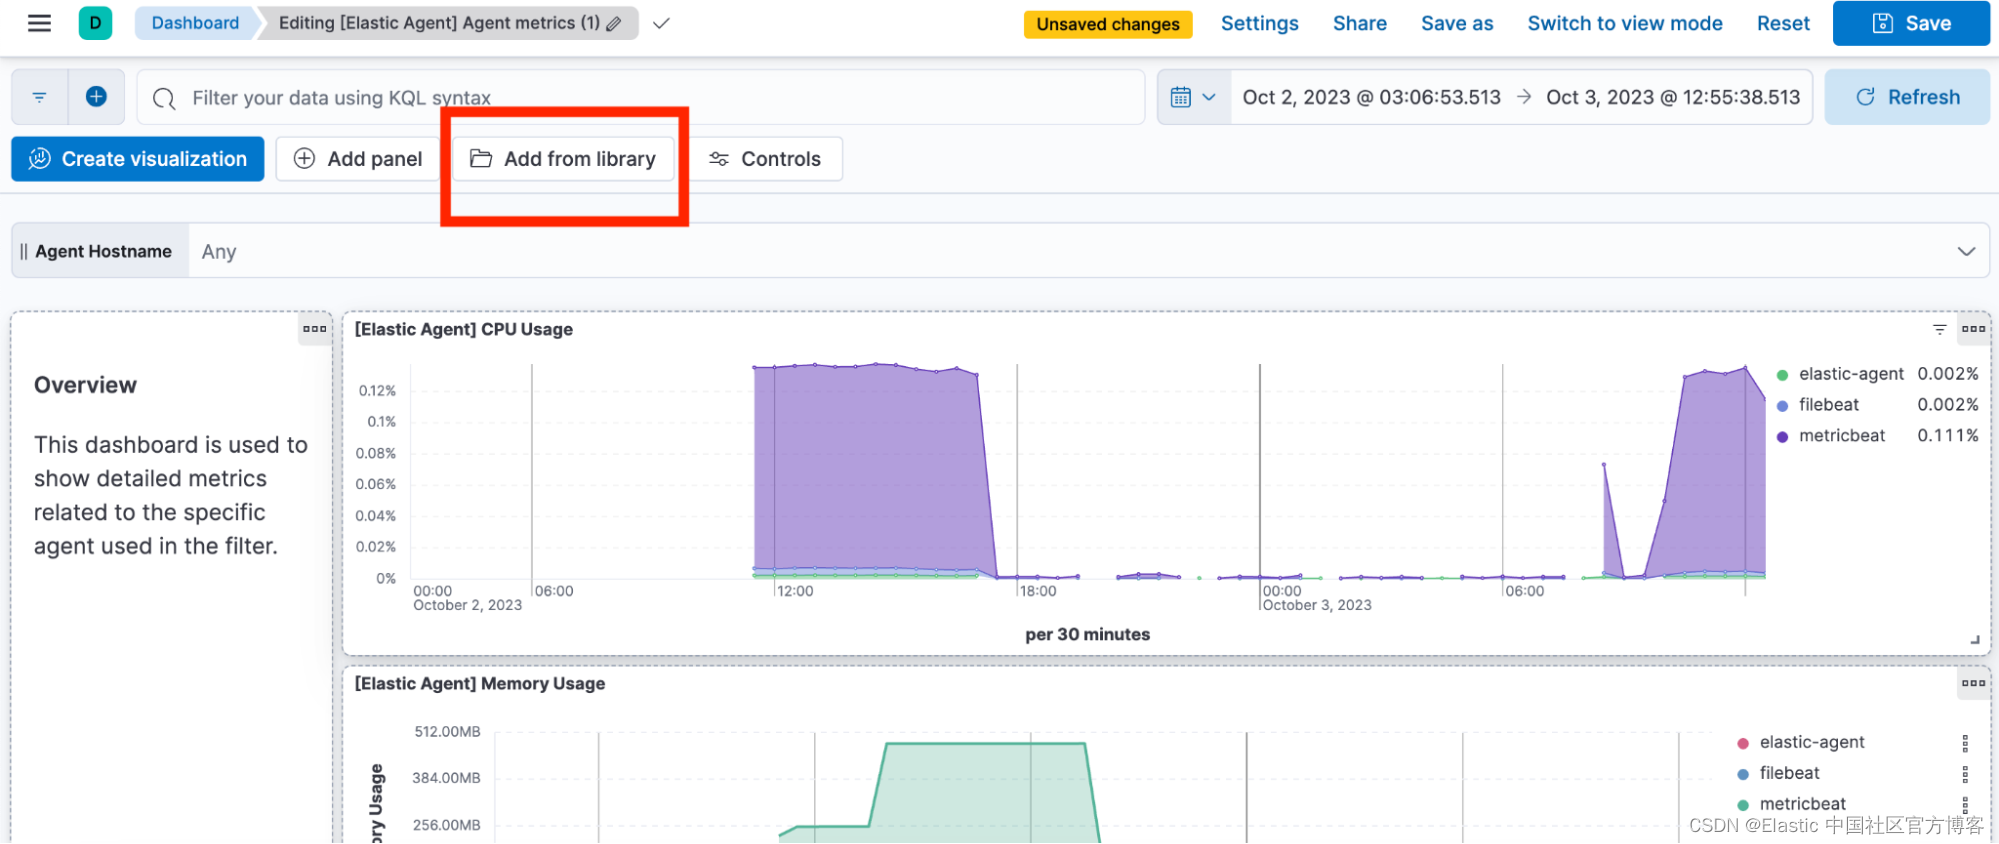
Task: Open filebeat legend options in Memory Usage
Action: pos(1965,774)
